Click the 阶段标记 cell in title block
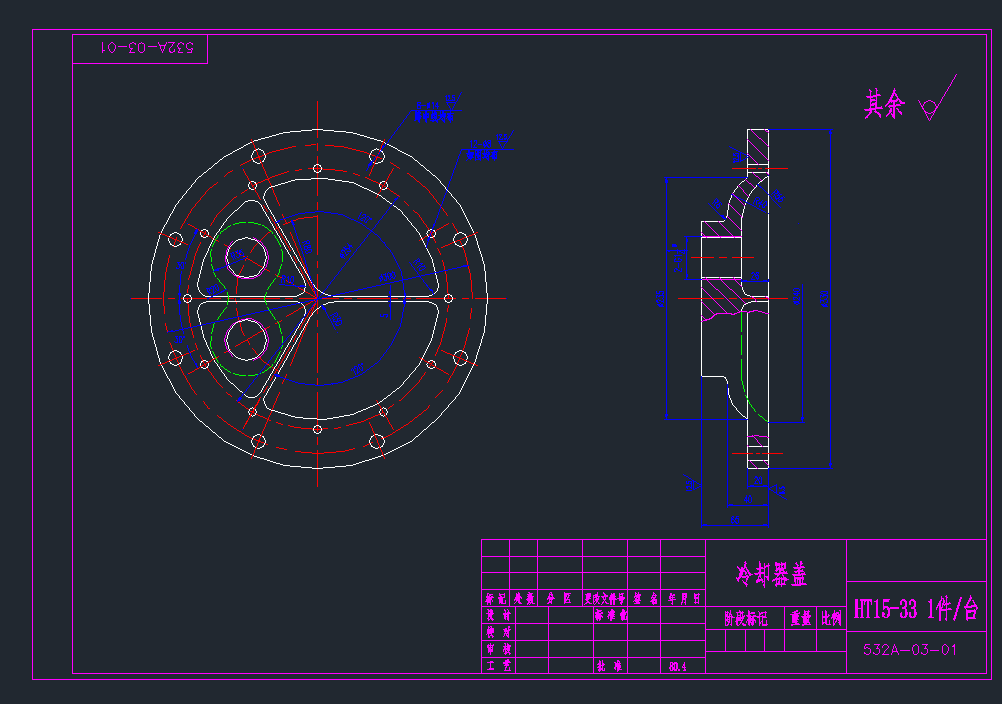The image size is (1002, 704). coord(744,618)
